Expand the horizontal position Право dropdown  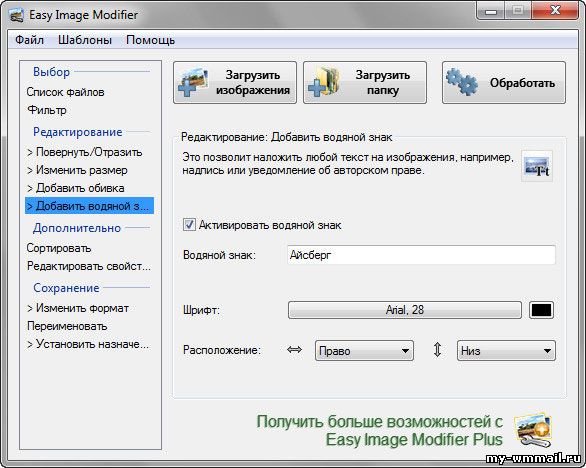coord(364,351)
